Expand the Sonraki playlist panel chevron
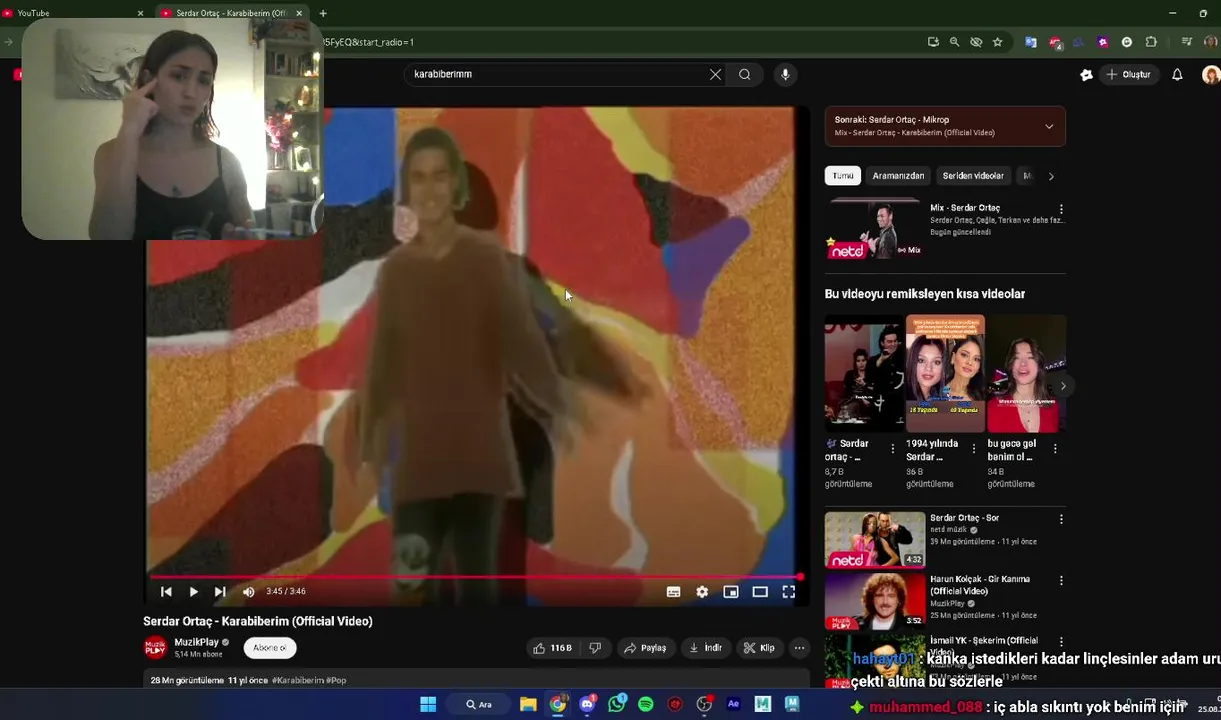The width and height of the screenshot is (1221, 720). [1049, 126]
